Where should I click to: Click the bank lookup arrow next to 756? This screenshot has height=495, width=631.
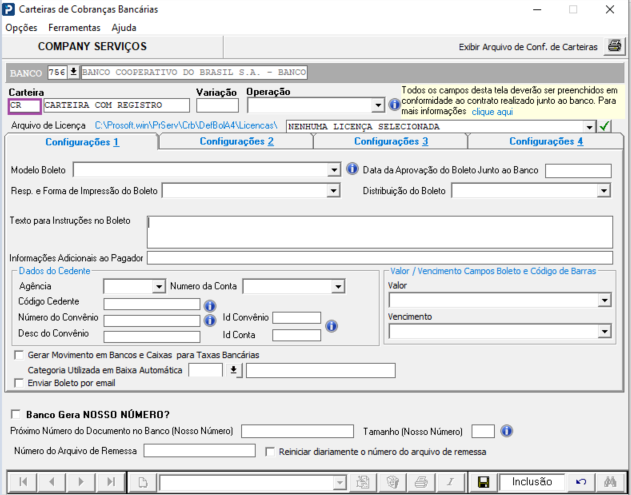[x=73, y=72]
